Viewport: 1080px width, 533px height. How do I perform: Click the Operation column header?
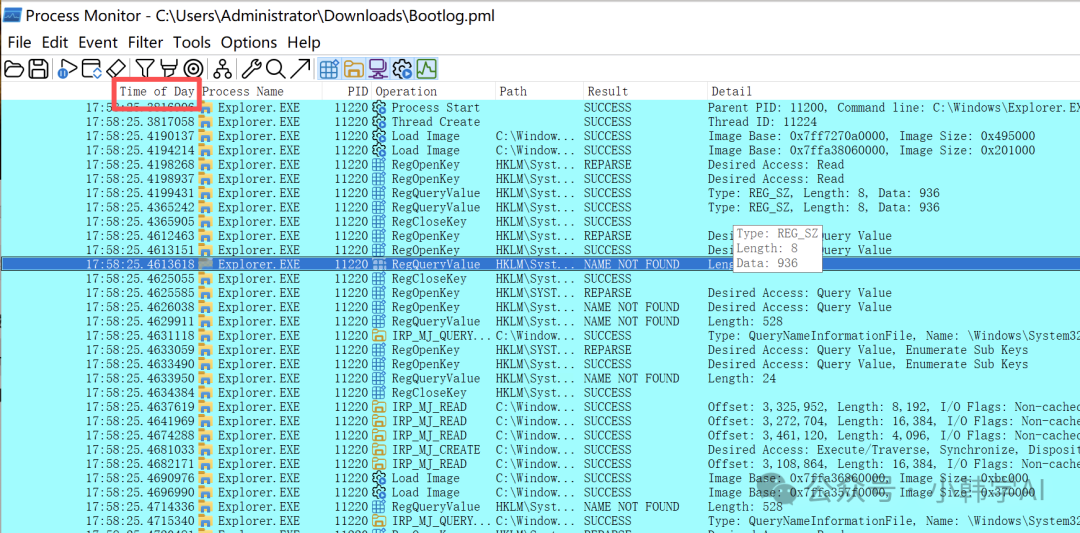[x=405, y=92]
